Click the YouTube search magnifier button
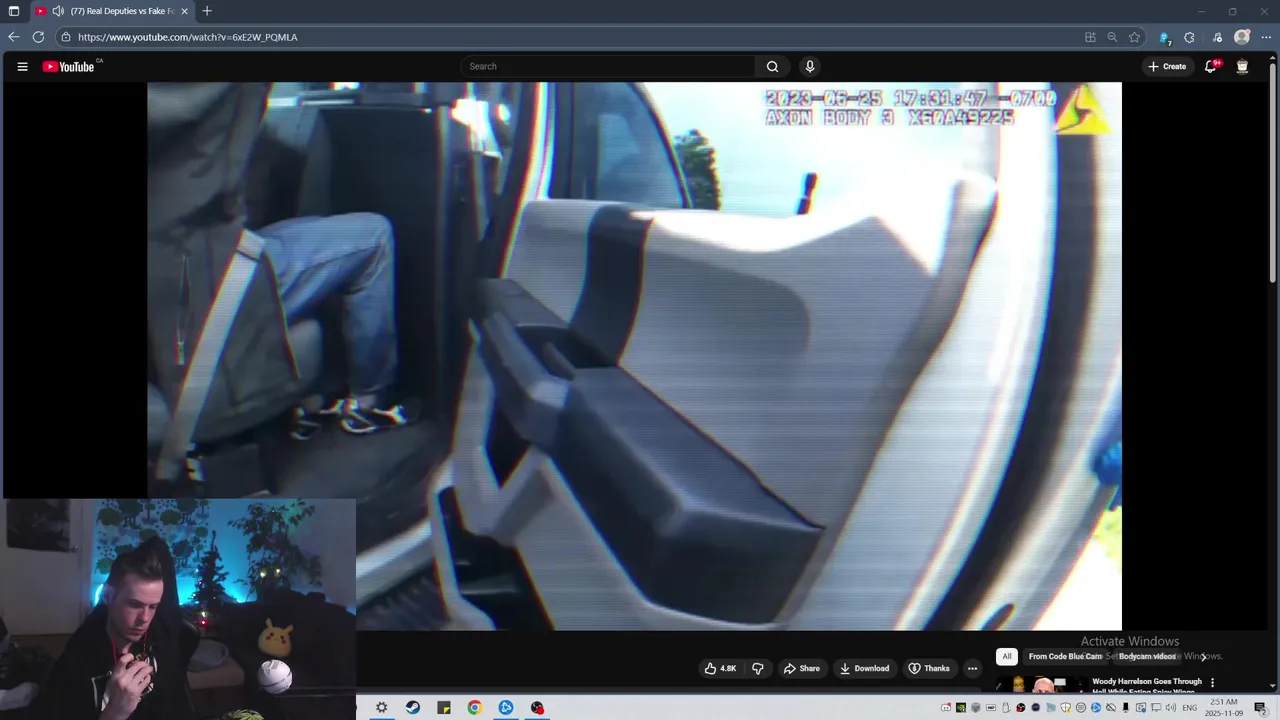This screenshot has height=720, width=1280. pos(772,67)
